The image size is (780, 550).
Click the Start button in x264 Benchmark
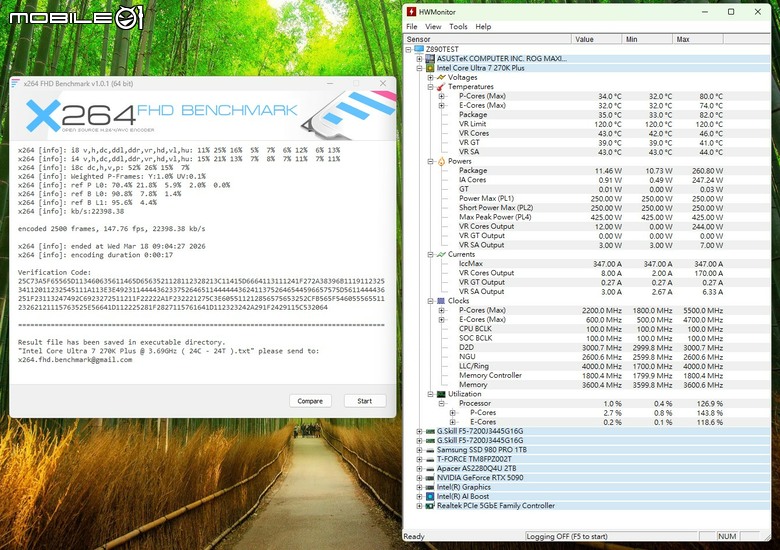[365, 401]
